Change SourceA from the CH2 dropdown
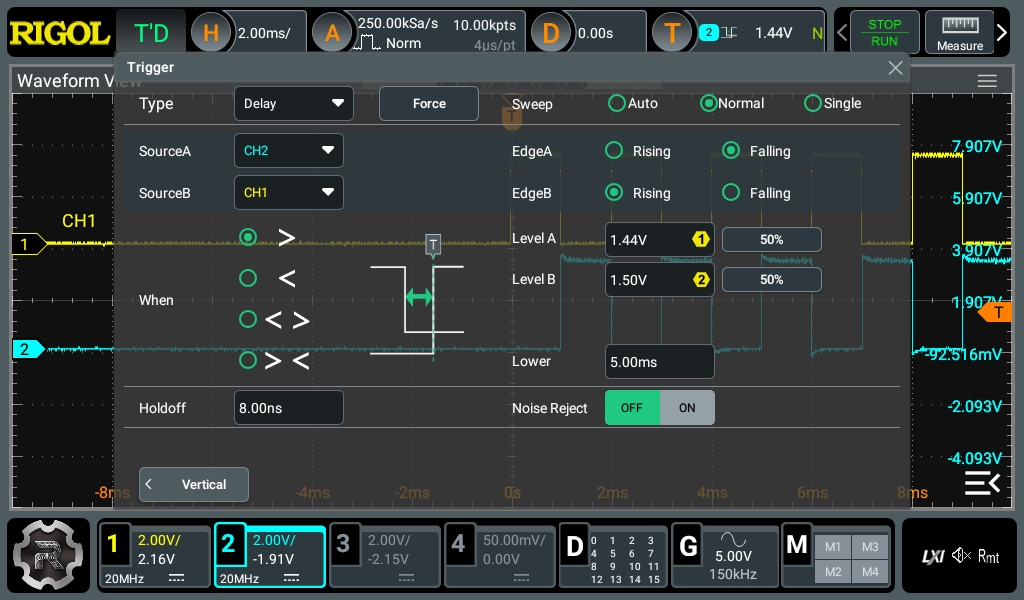This screenshot has width=1024, height=600. [288, 150]
